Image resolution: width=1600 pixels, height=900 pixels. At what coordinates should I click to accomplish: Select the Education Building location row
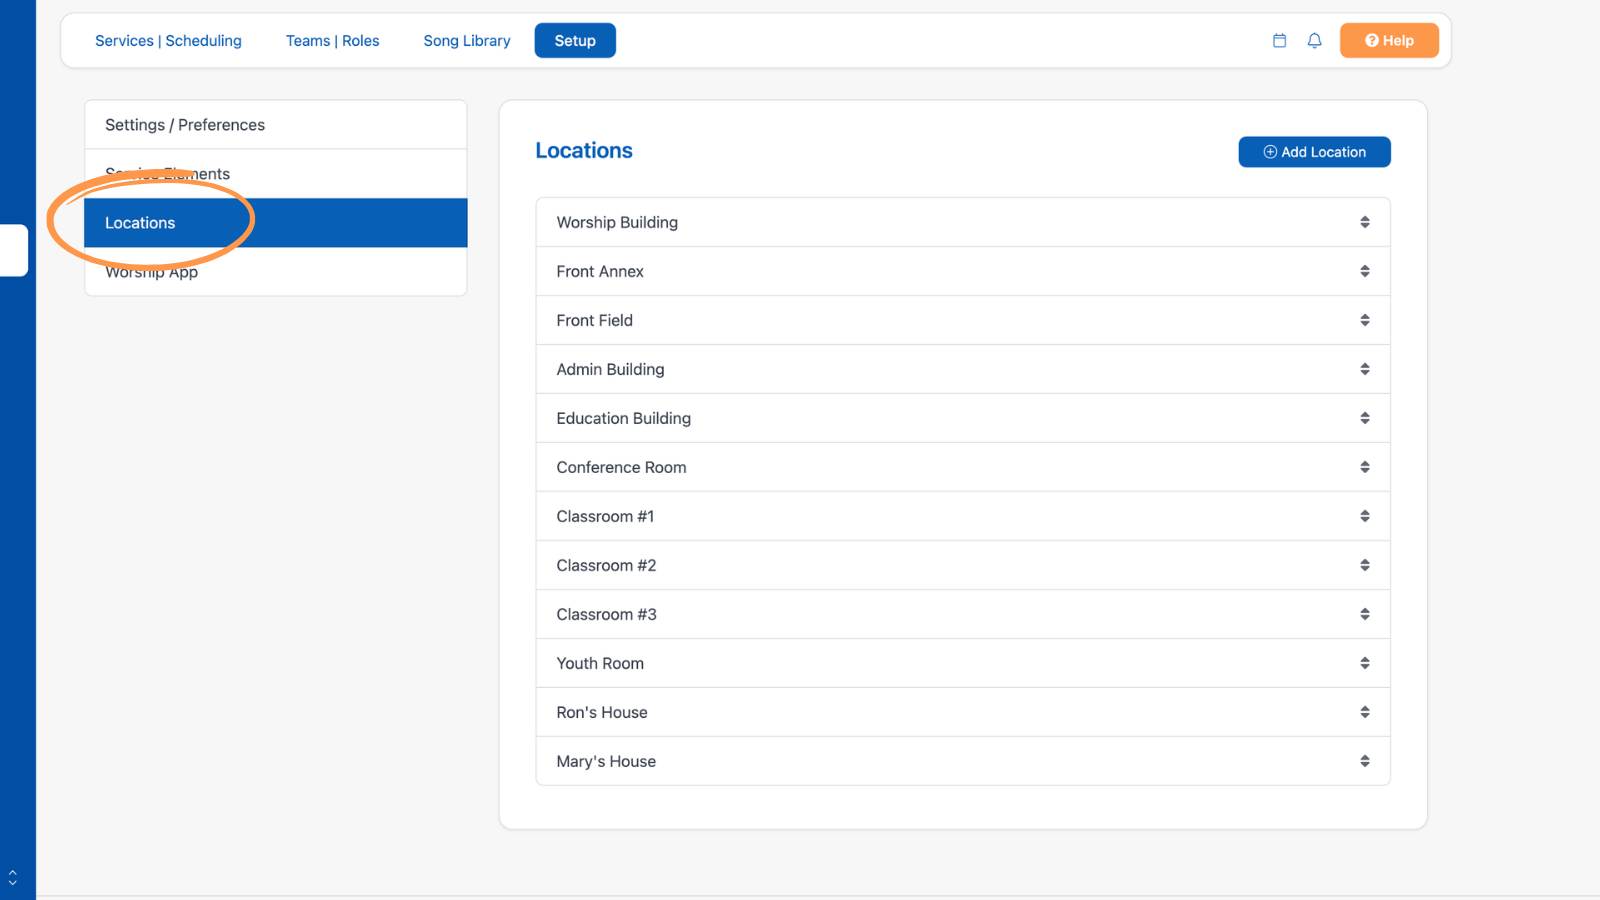tap(963, 418)
